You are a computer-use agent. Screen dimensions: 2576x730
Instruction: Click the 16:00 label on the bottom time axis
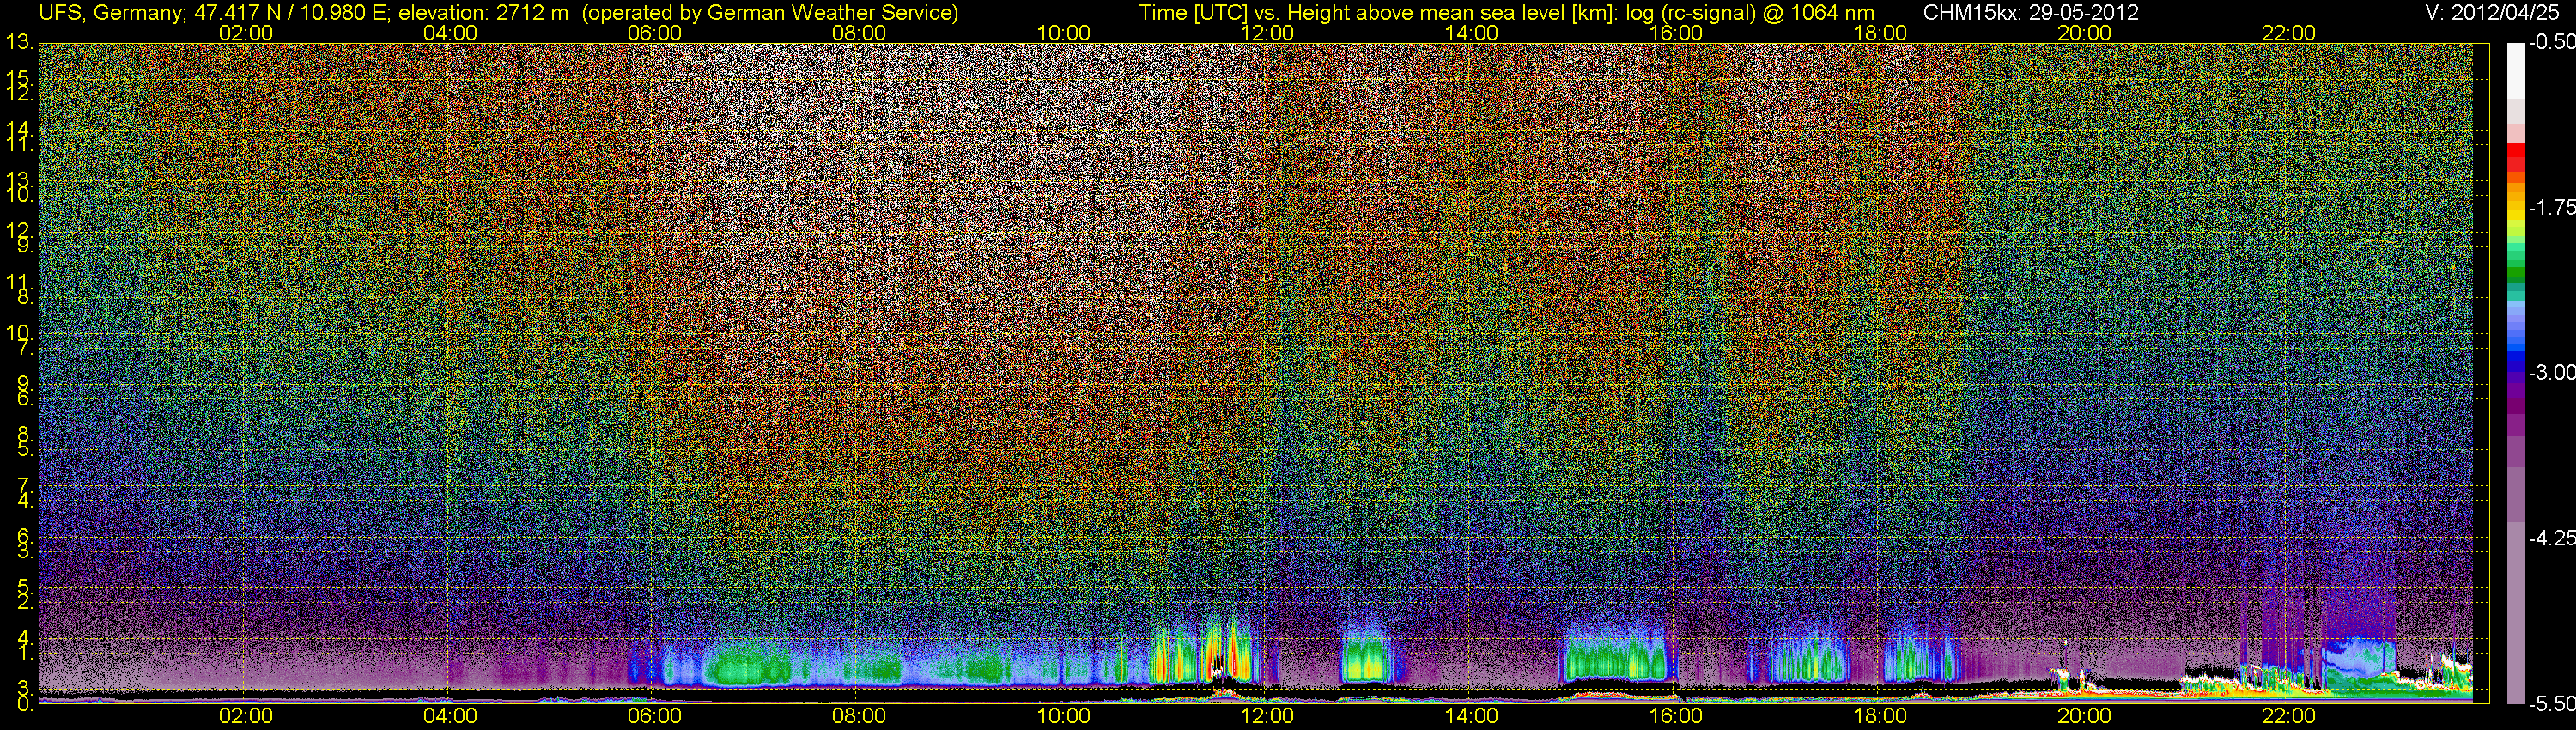click(1676, 717)
